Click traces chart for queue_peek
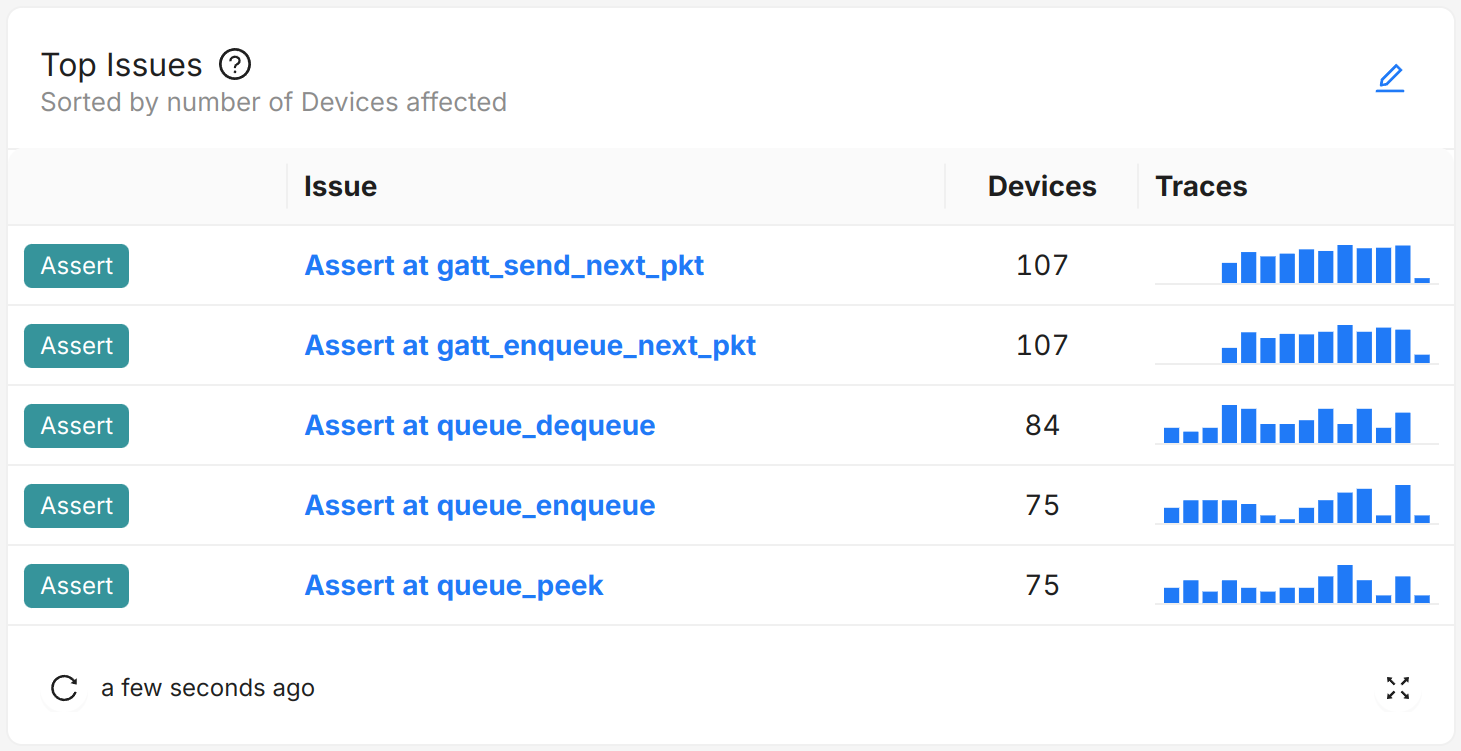 tap(1296, 586)
